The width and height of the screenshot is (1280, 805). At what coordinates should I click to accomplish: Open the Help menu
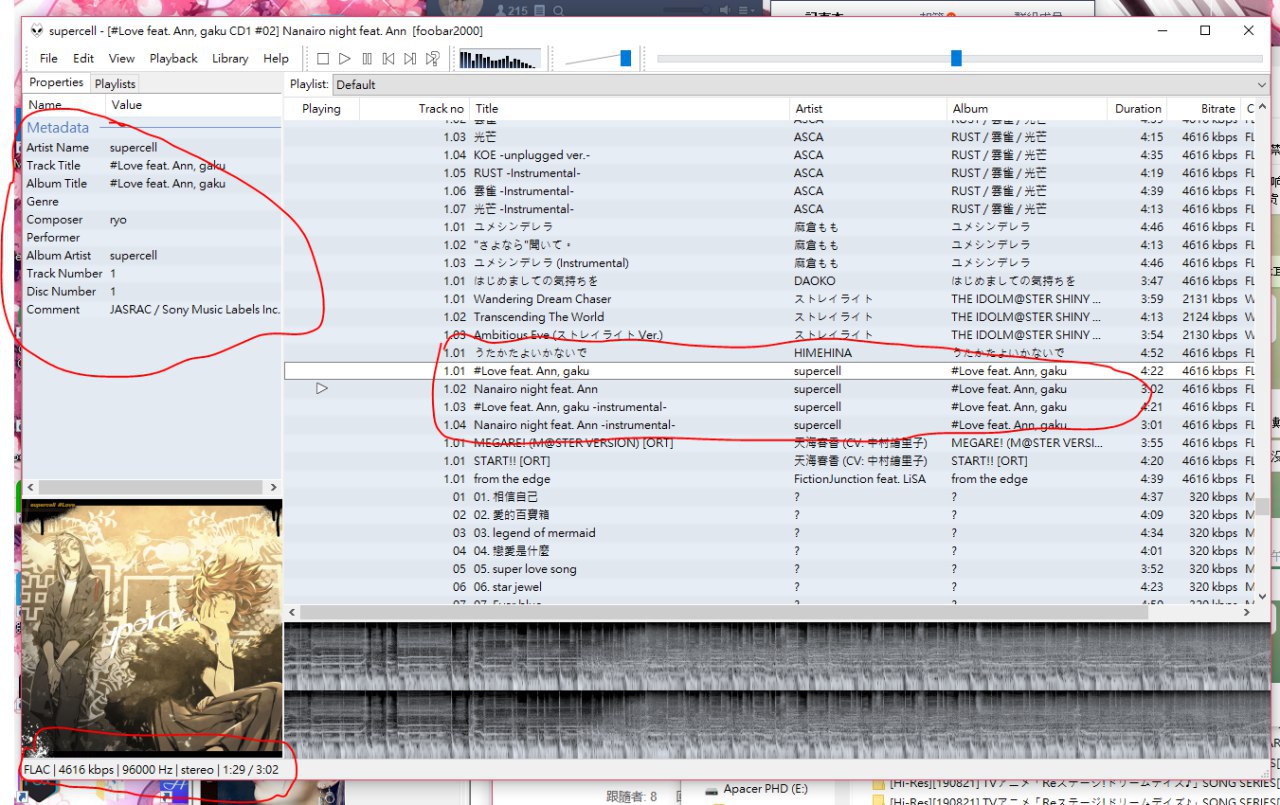[276, 58]
